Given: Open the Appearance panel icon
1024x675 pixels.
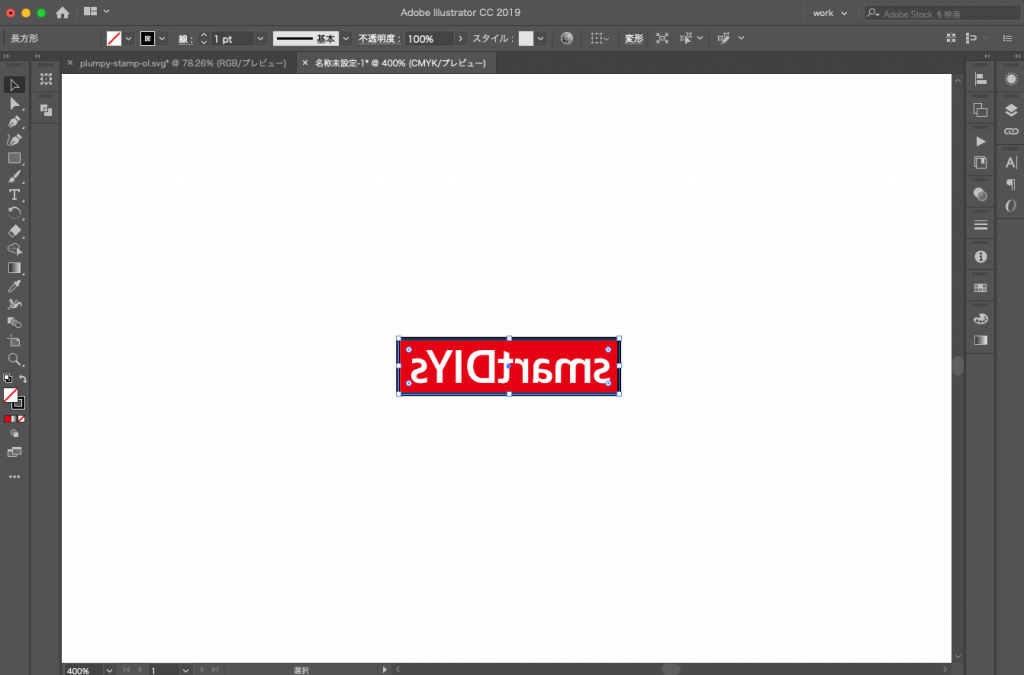Looking at the screenshot, I should pos(1011,79).
